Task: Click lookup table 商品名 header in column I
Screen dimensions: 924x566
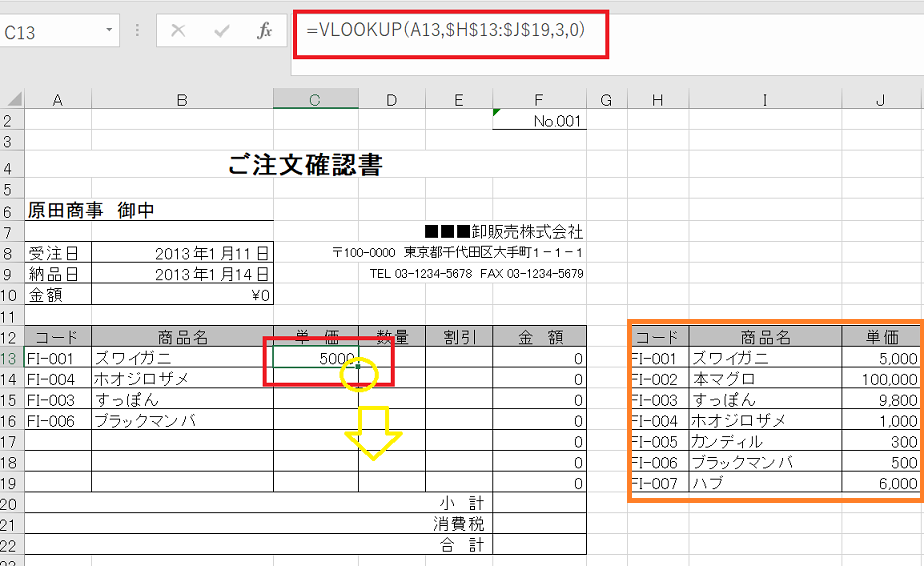Action: (x=765, y=337)
